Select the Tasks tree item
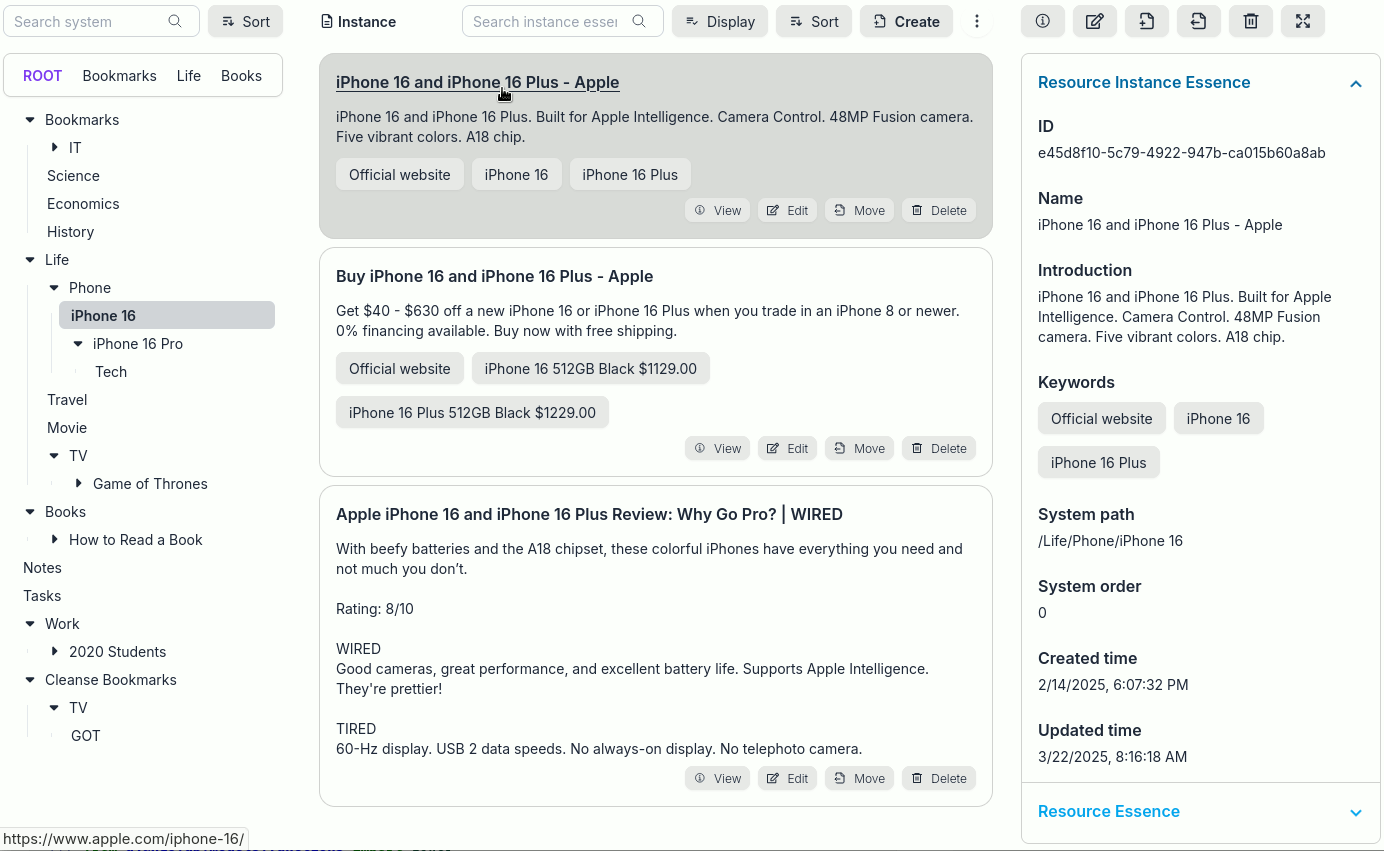Viewport: 1384px width, 851px height. tap(42, 596)
